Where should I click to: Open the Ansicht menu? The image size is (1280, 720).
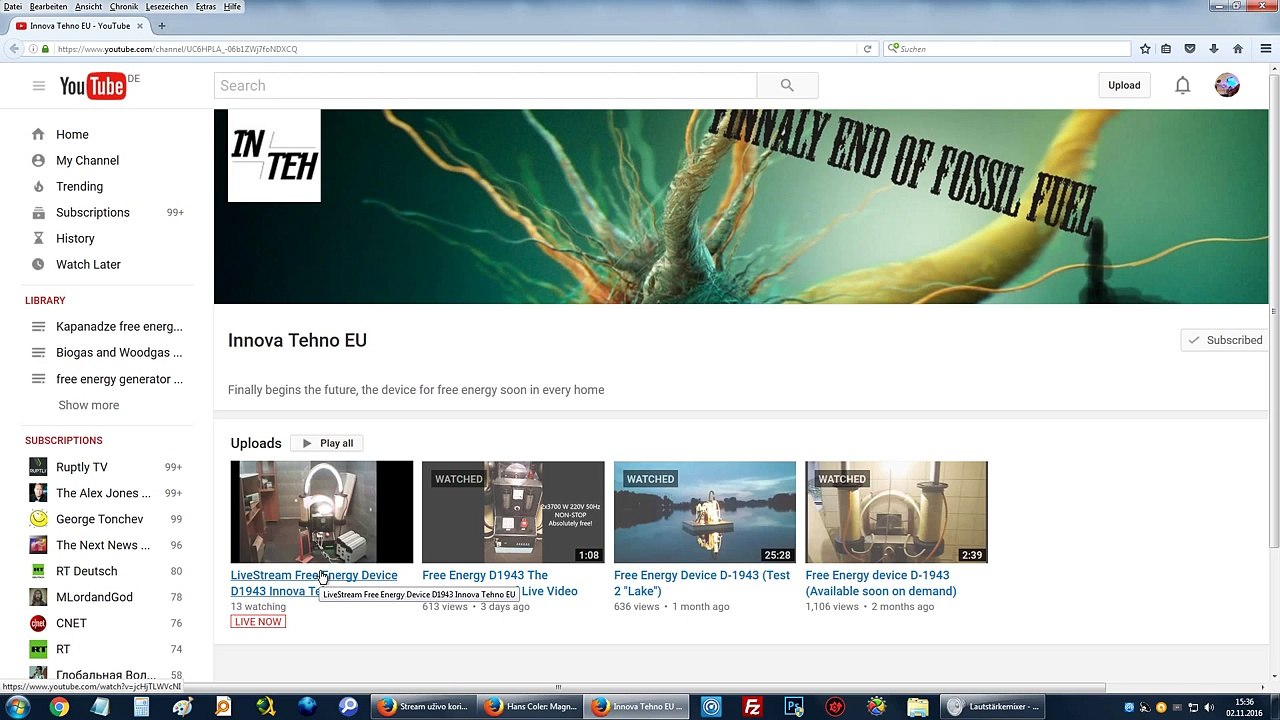coord(88,6)
